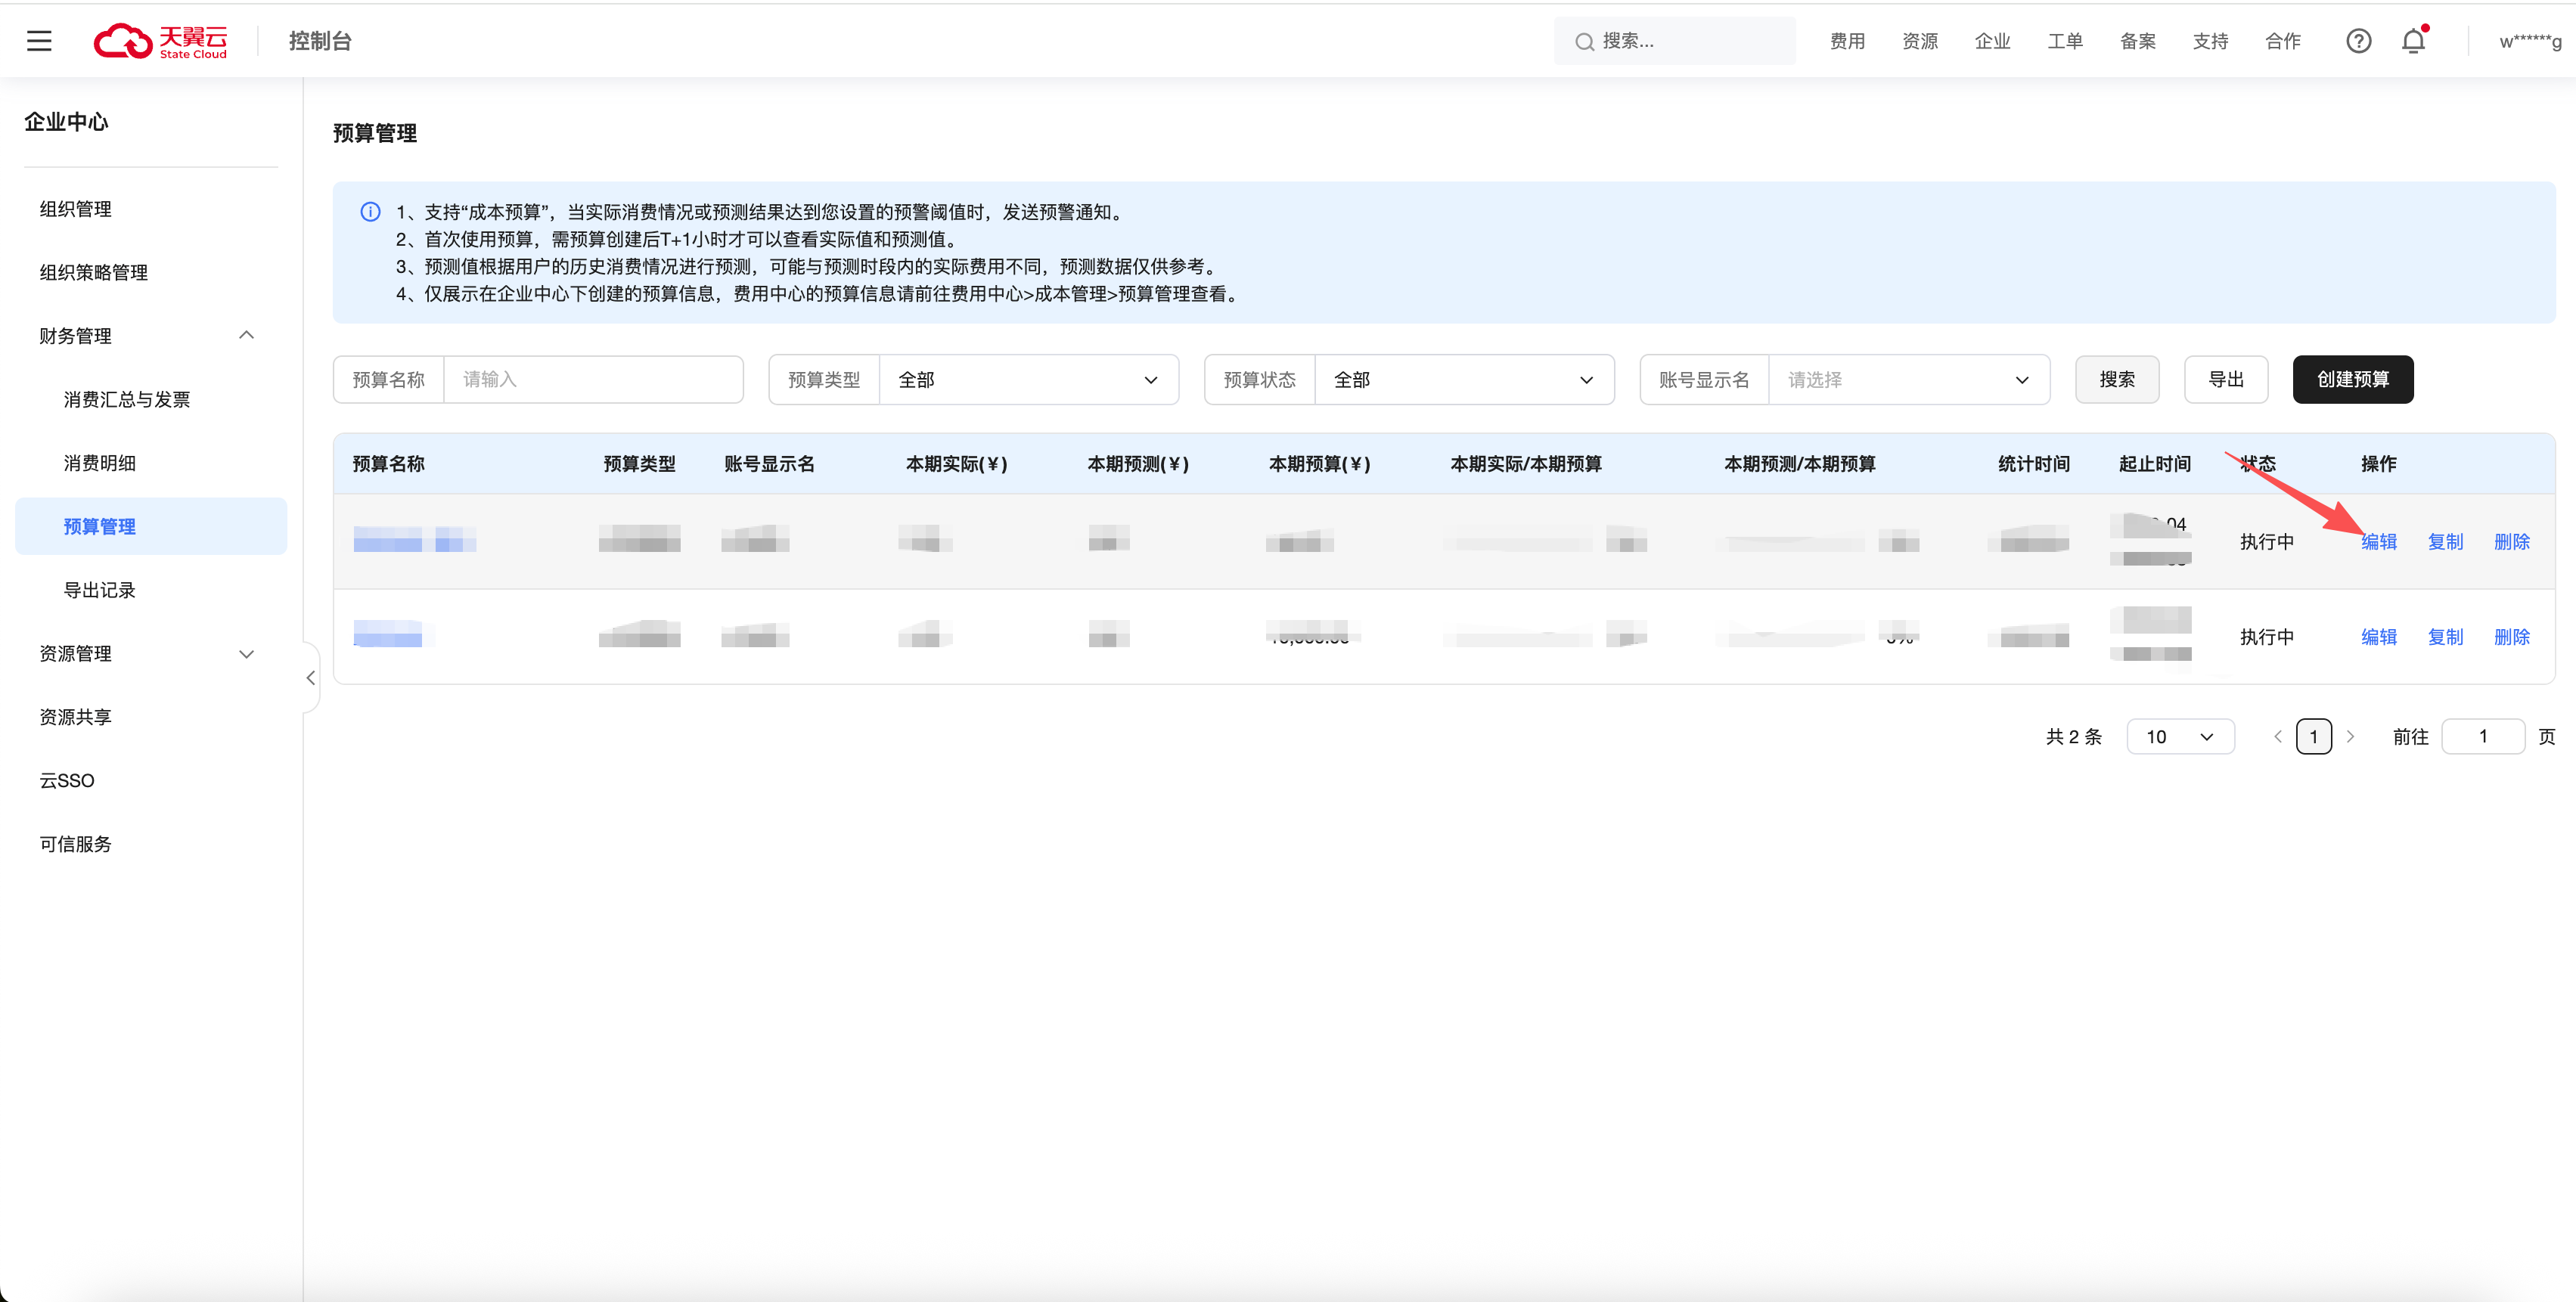Select 消费明细 in the sidebar
This screenshot has width=2576, height=1302.
[100, 463]
